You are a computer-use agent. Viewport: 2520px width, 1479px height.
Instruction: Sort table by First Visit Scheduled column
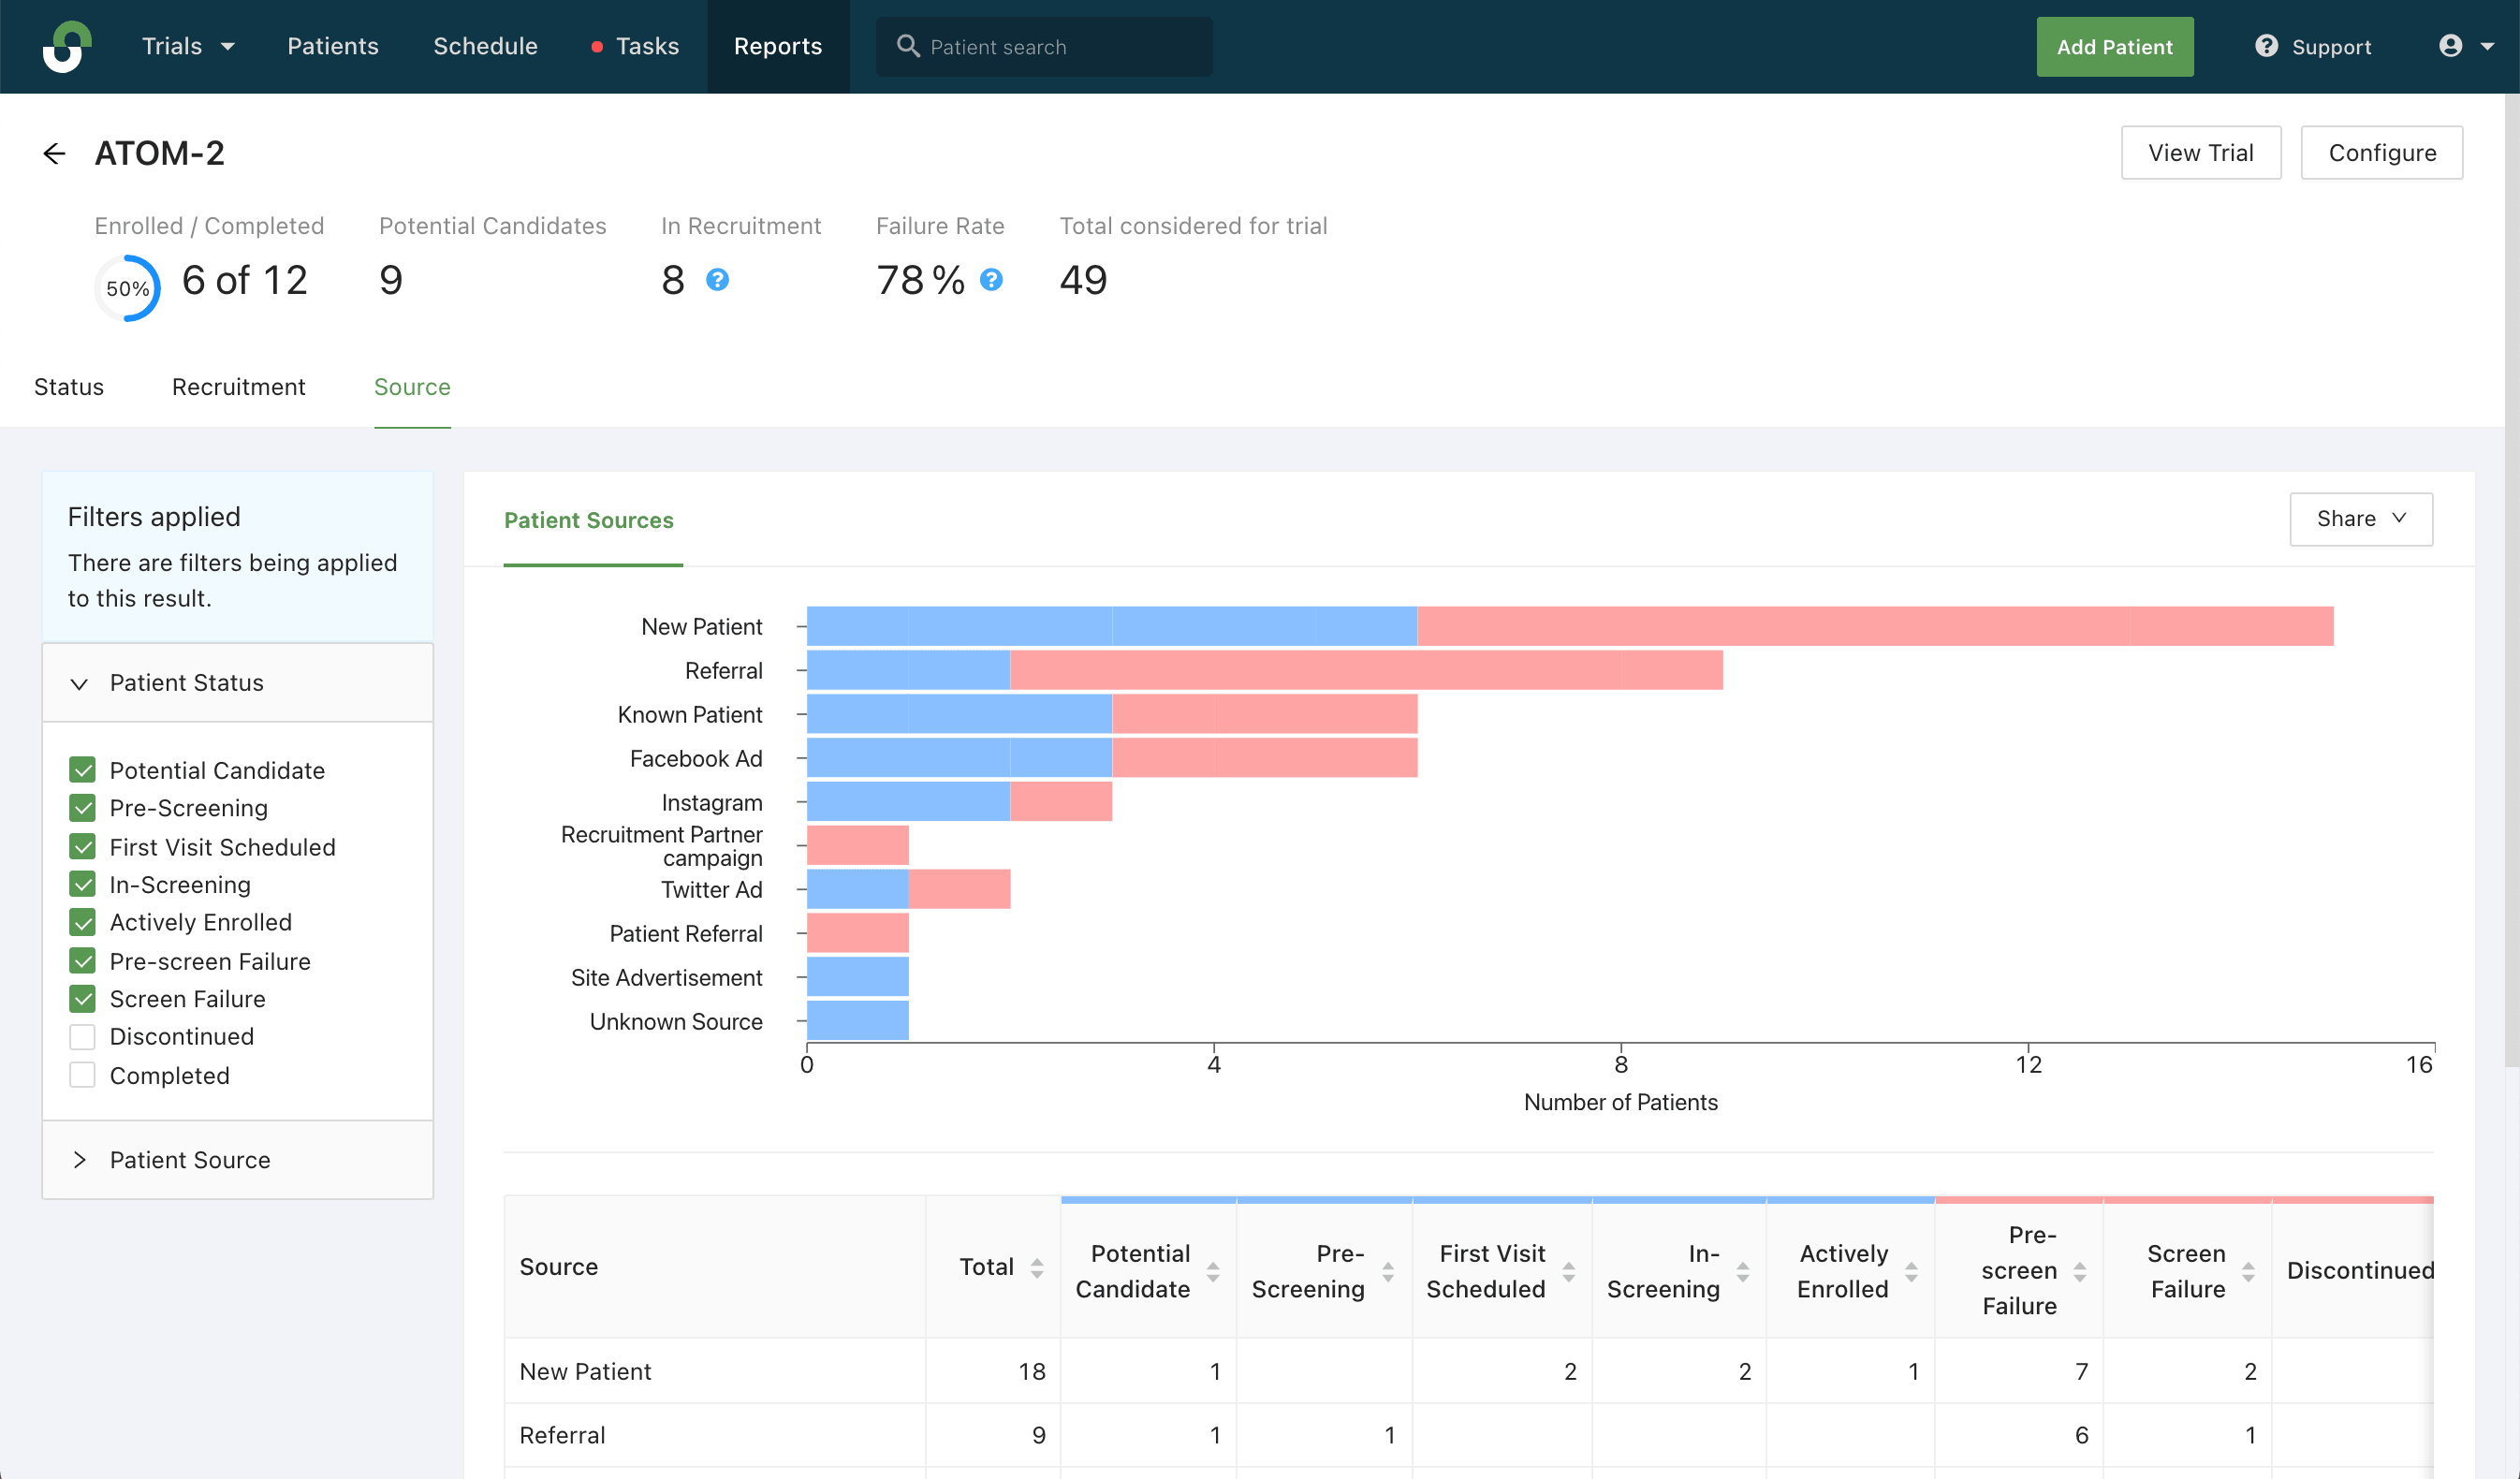pyautogui.click(x=1569, y=1271)
